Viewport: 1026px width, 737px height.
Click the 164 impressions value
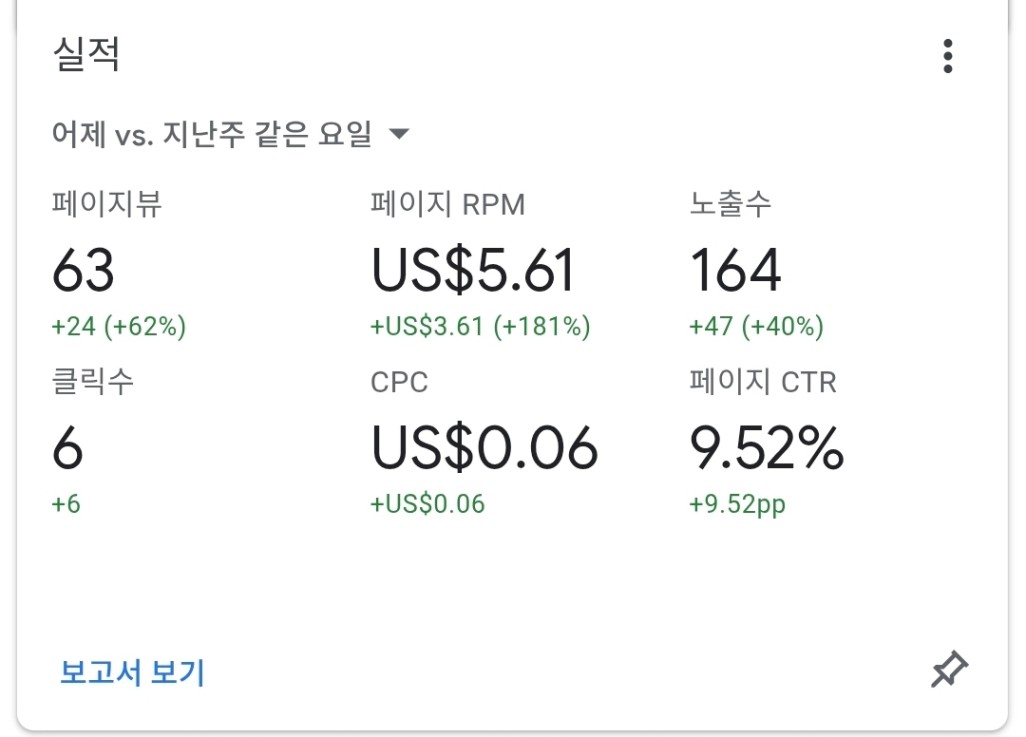[x=735, y=270]
